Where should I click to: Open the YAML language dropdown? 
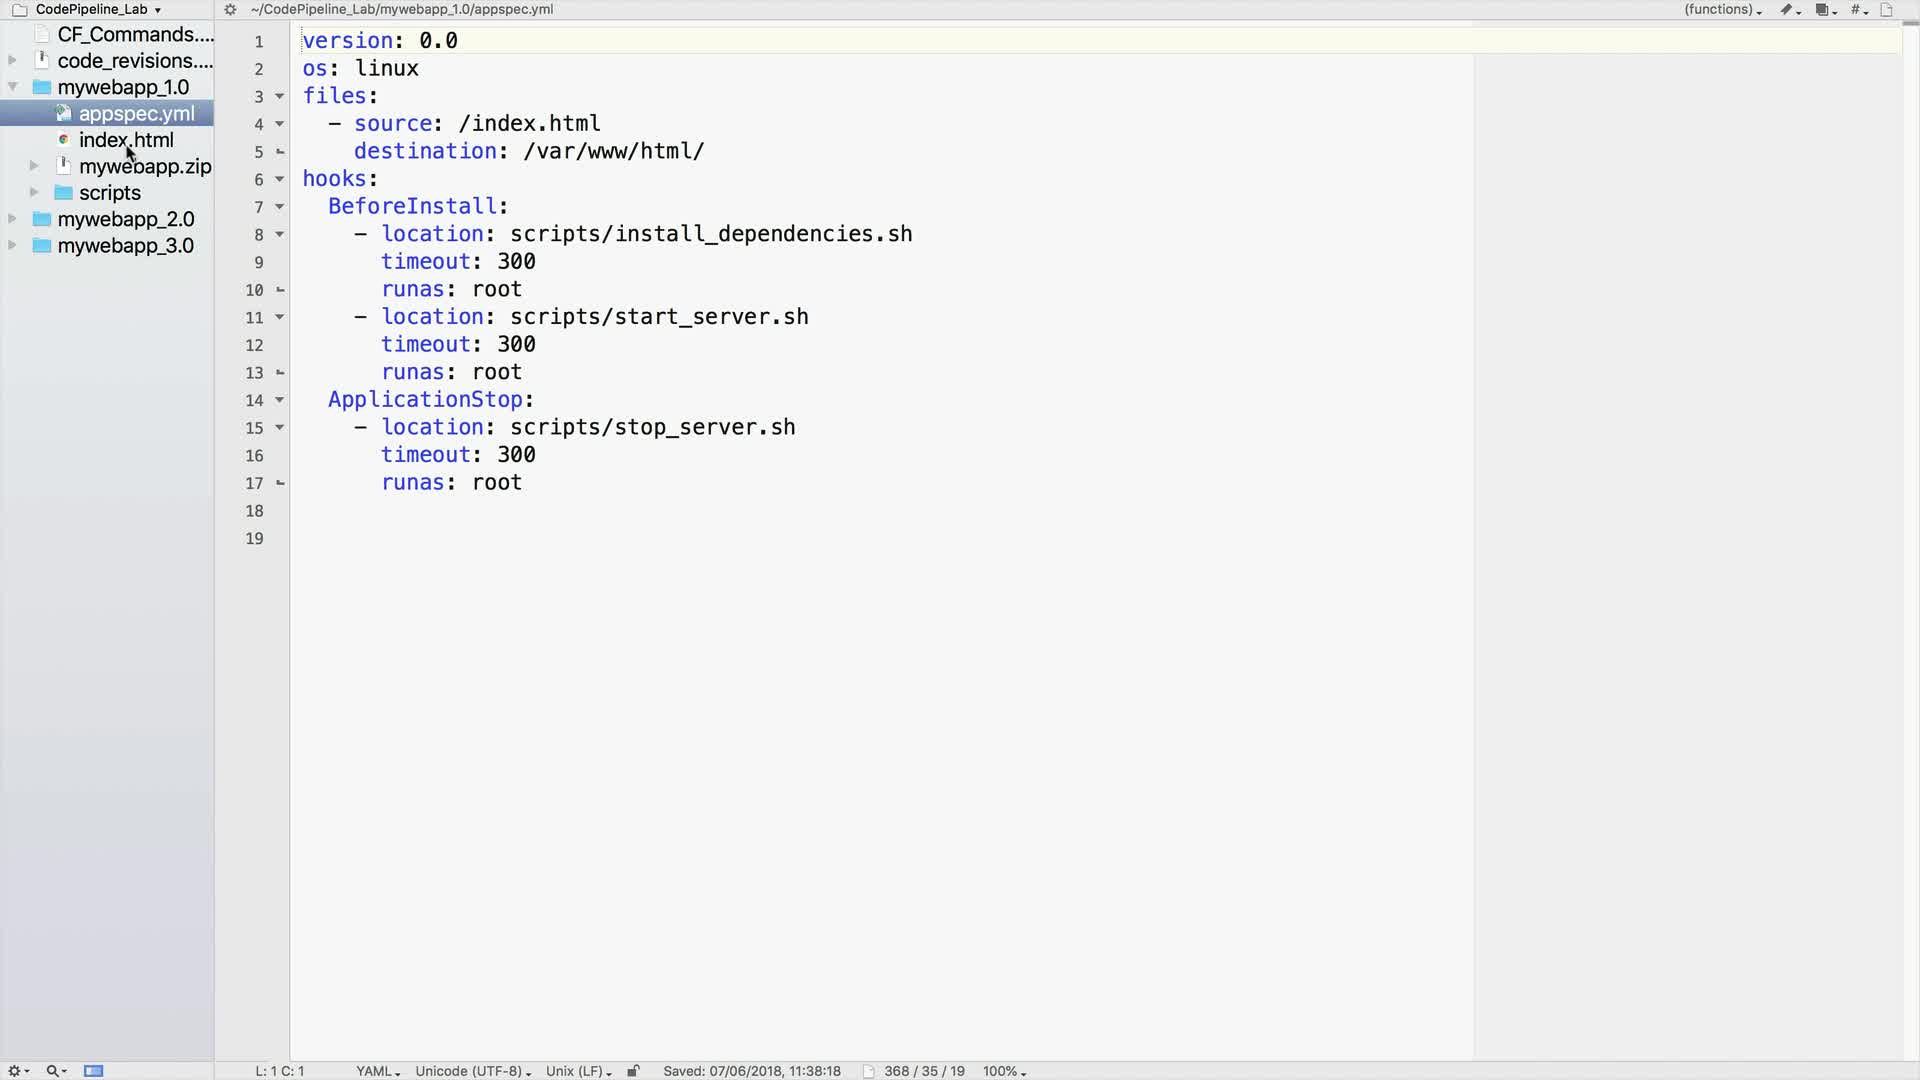coord(378,1071)
